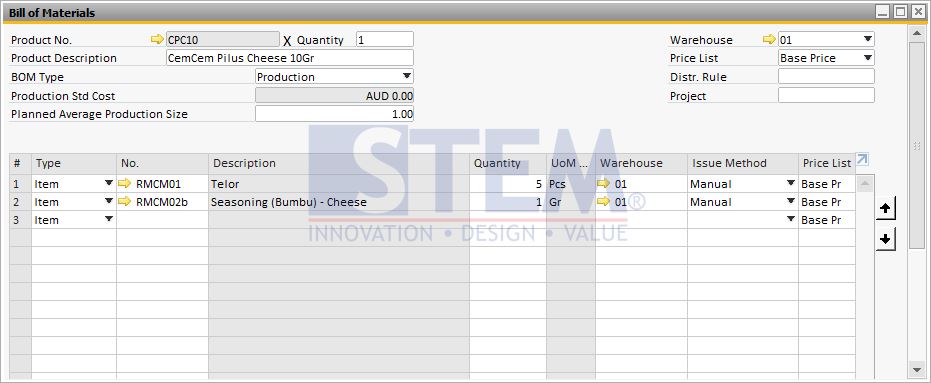This screenshot has width=931, height=383.
Task: Click the Planned Average Production Size field
Action: (334, 114)
